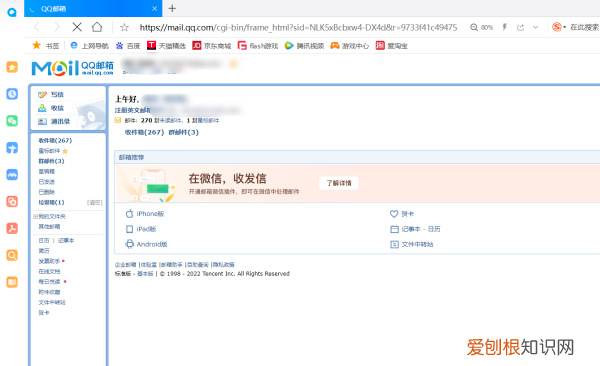Click the heart icon beside 贺卡
The height and width of the screenshot is (366, 600).
(394, 214)
